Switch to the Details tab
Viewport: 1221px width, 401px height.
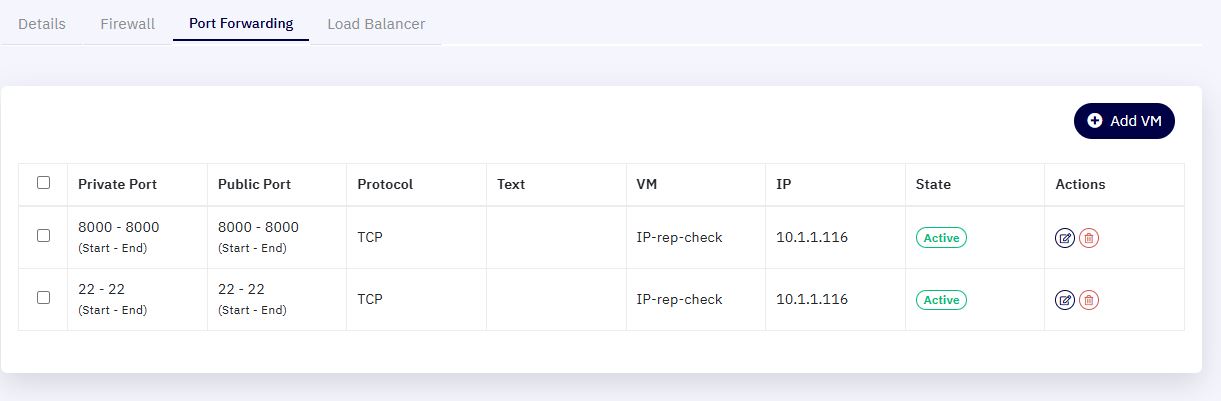tap(42, 23)
